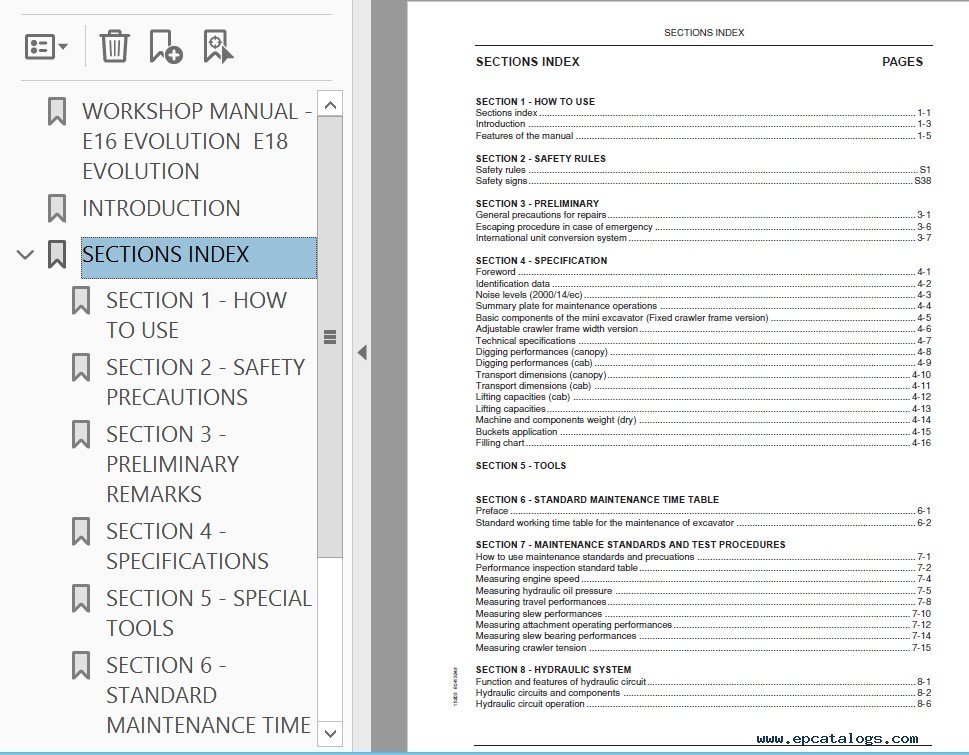This screenshot has height=755, width=969.
Task: Click 'Technical specifications' contents entry
Action: coord(703,340)
